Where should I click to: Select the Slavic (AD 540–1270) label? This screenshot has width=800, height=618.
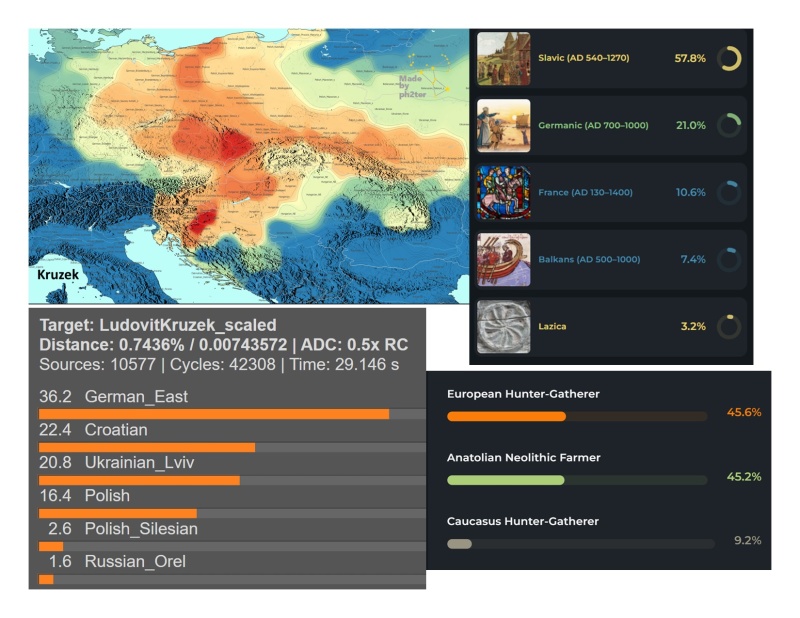click(583, 59)
